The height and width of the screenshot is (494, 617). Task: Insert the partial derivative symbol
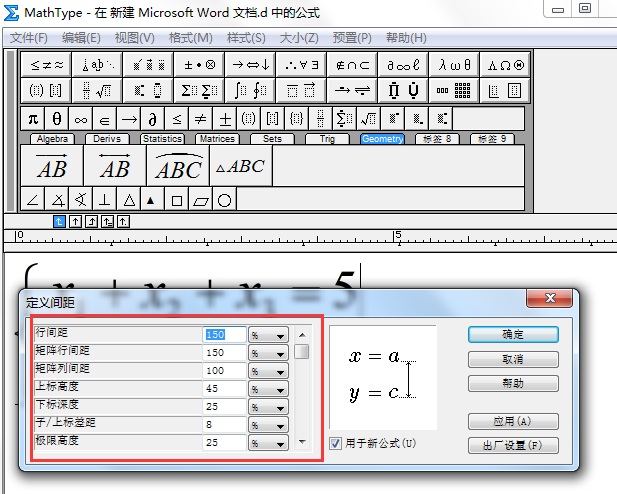click(153, 119)
